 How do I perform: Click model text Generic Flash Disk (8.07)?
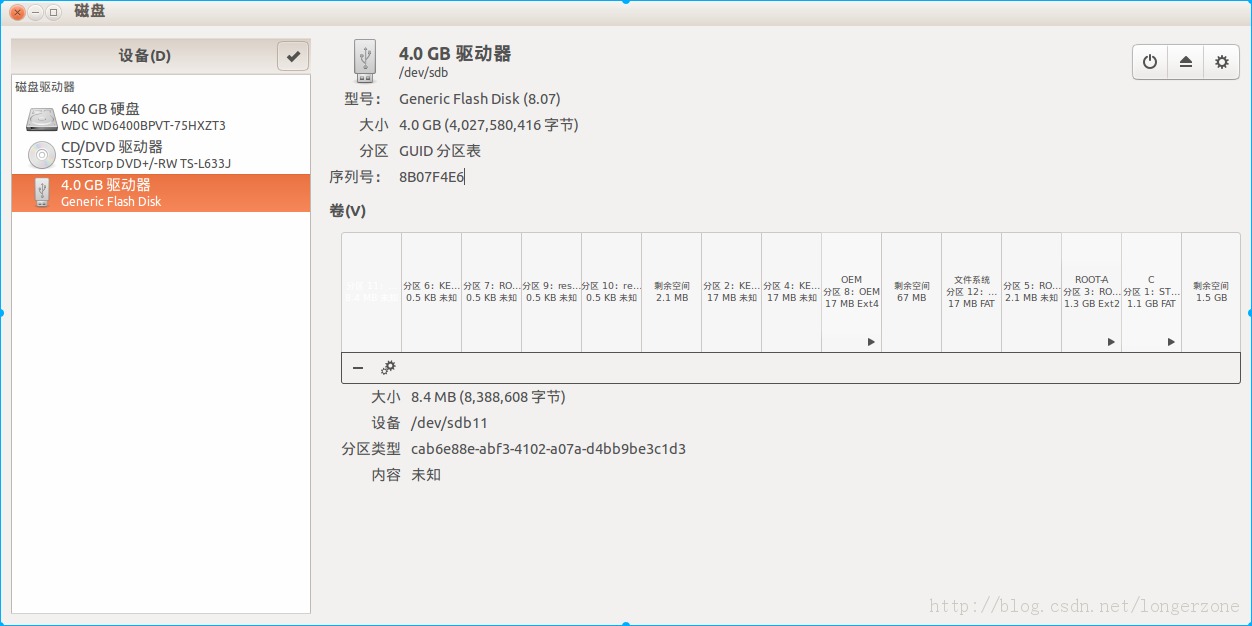(480, 99)
